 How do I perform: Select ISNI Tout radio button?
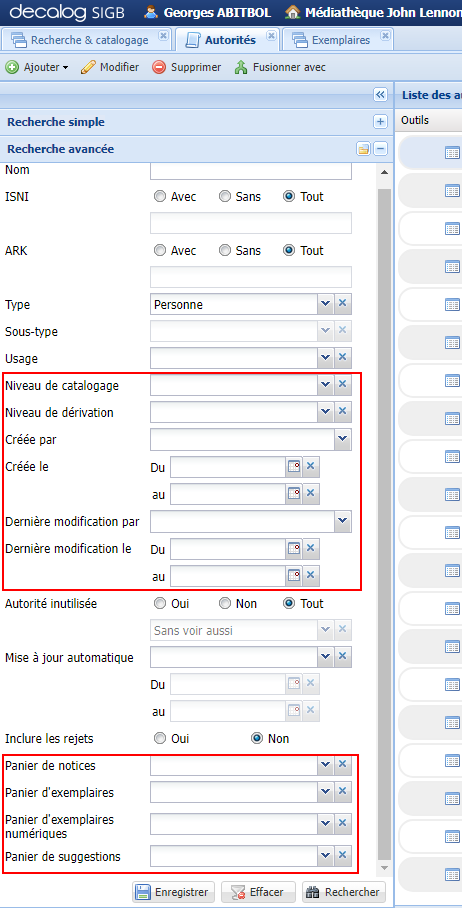[x=289, y=197]
